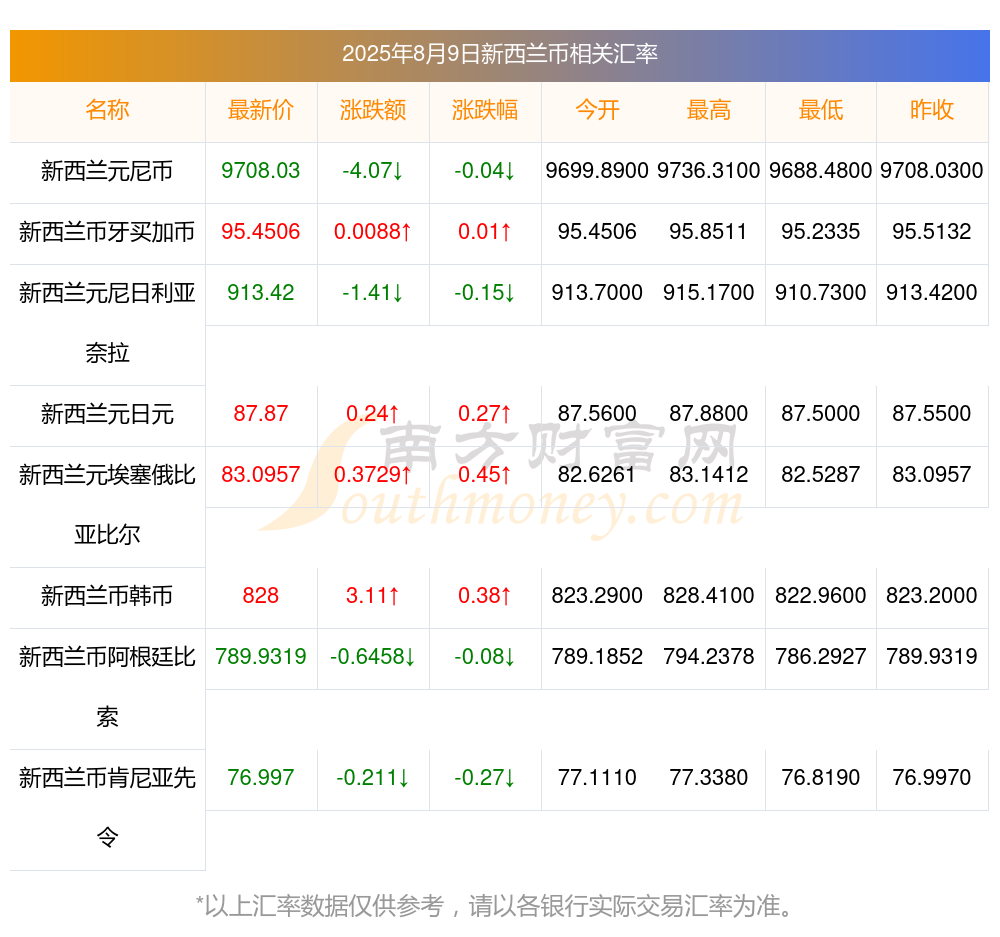Click the southmoney.com watermark logo
The image size is (1000, 937).
pyautogui.click(x=501, y=477)
